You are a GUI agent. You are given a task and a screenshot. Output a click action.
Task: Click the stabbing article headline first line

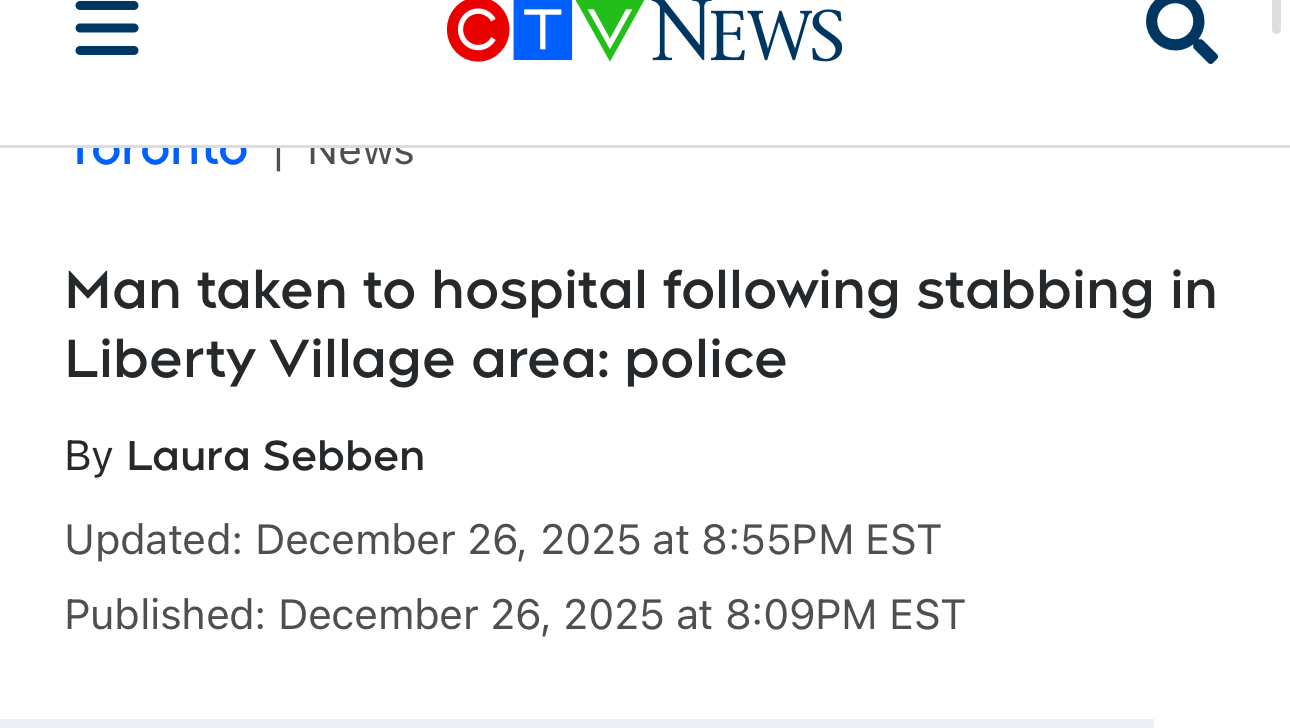[640, 290]
